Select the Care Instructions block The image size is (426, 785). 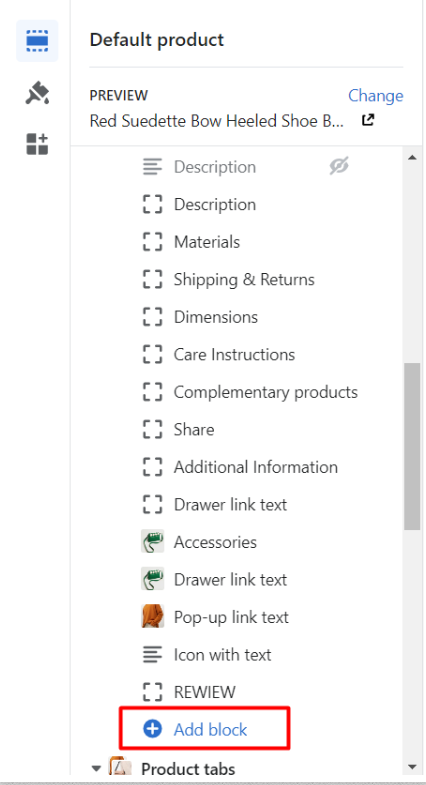pos(234,354)
